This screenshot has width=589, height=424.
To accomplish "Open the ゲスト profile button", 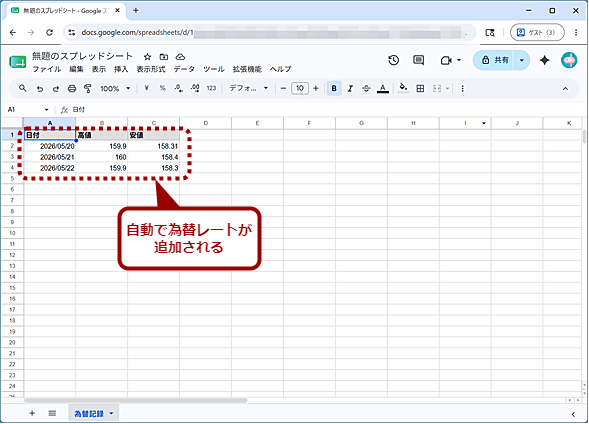I will pos(537,33).
